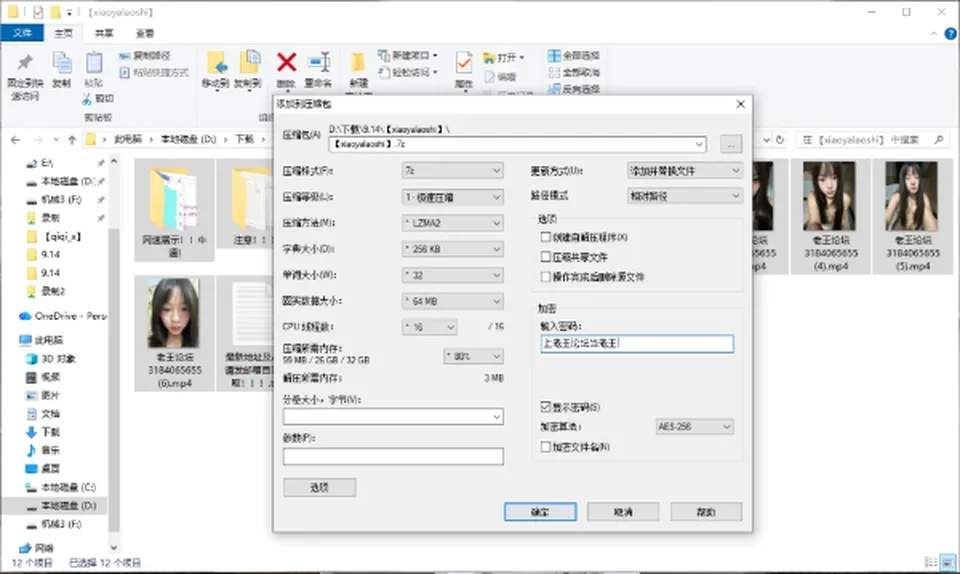Click the red X 删除 icon
This screenshot has width=960, height=574.
tap(286, 62)
